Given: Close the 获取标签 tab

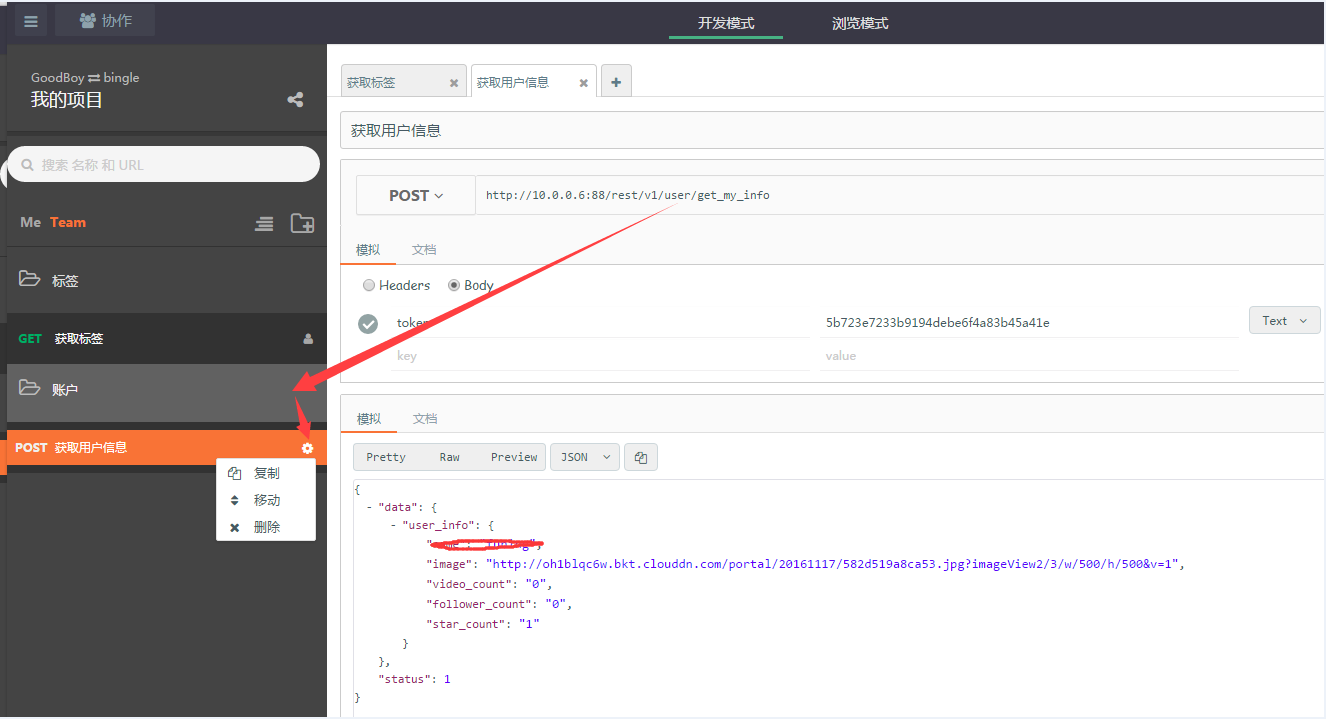Looking at the screenshot, I should 454,83.
